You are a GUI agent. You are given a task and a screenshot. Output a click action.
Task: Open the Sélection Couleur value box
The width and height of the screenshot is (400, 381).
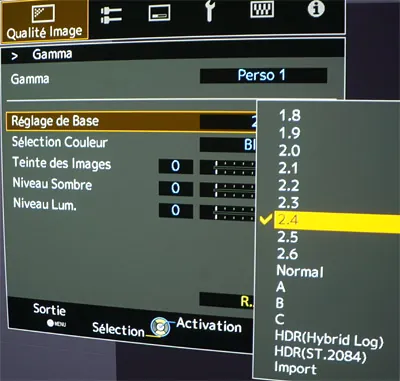click(228, 145)
